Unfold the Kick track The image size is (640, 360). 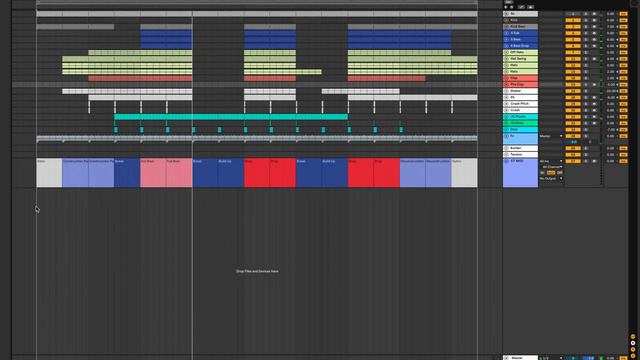(507, 20)
